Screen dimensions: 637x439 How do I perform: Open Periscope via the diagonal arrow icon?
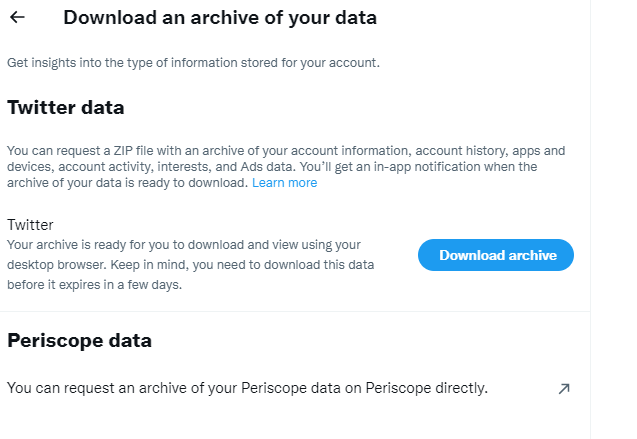tap(563, 388)
